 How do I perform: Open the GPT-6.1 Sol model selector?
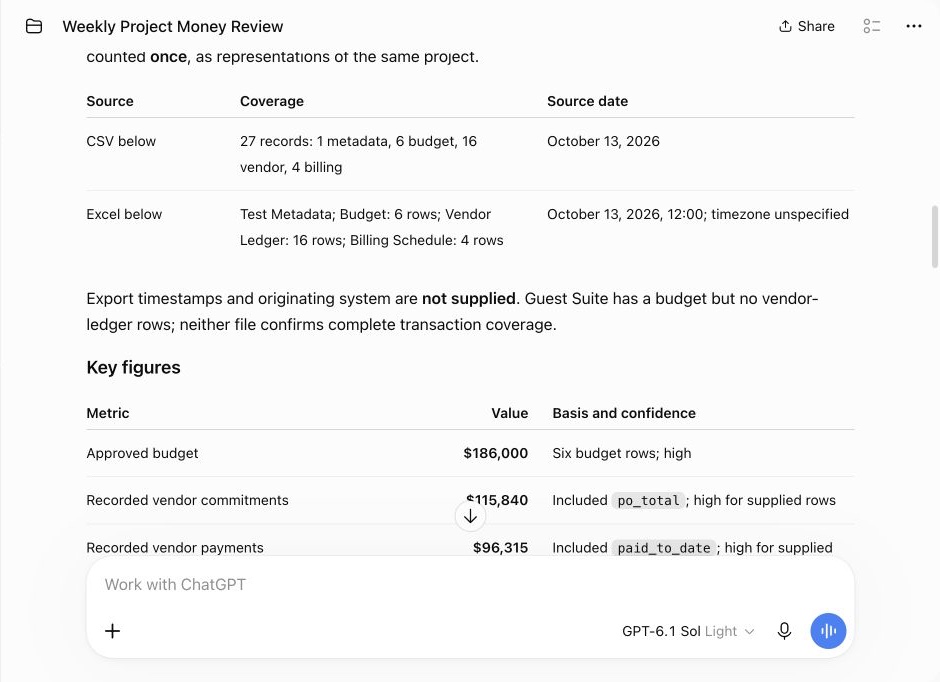tap(688, 631)
